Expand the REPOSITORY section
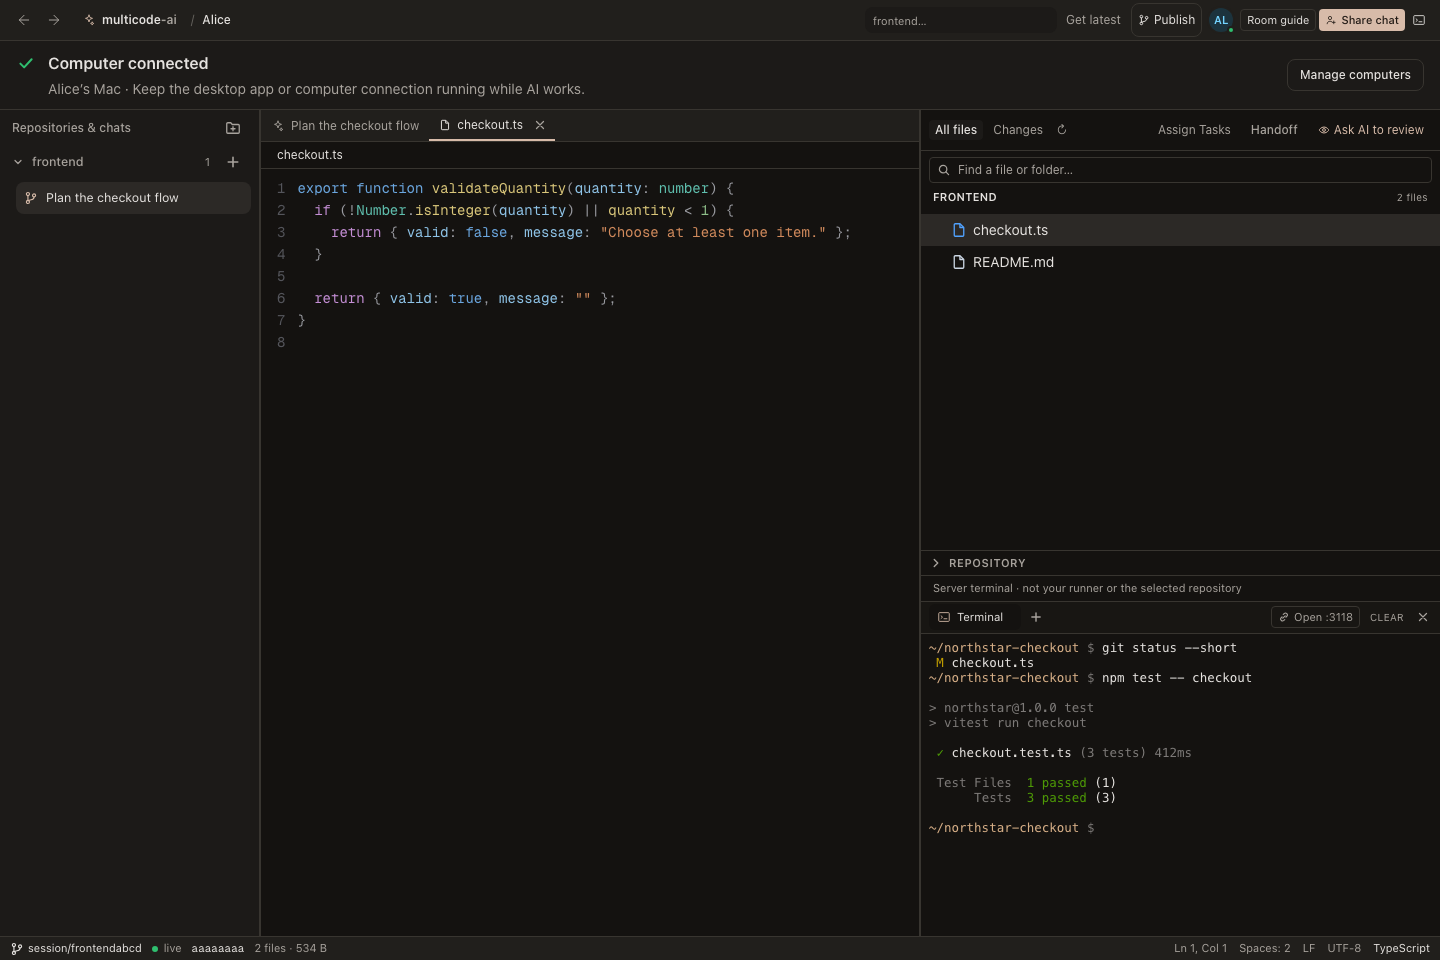Image resolution: width=1440 pixels, height=960 pixels. 979,563
